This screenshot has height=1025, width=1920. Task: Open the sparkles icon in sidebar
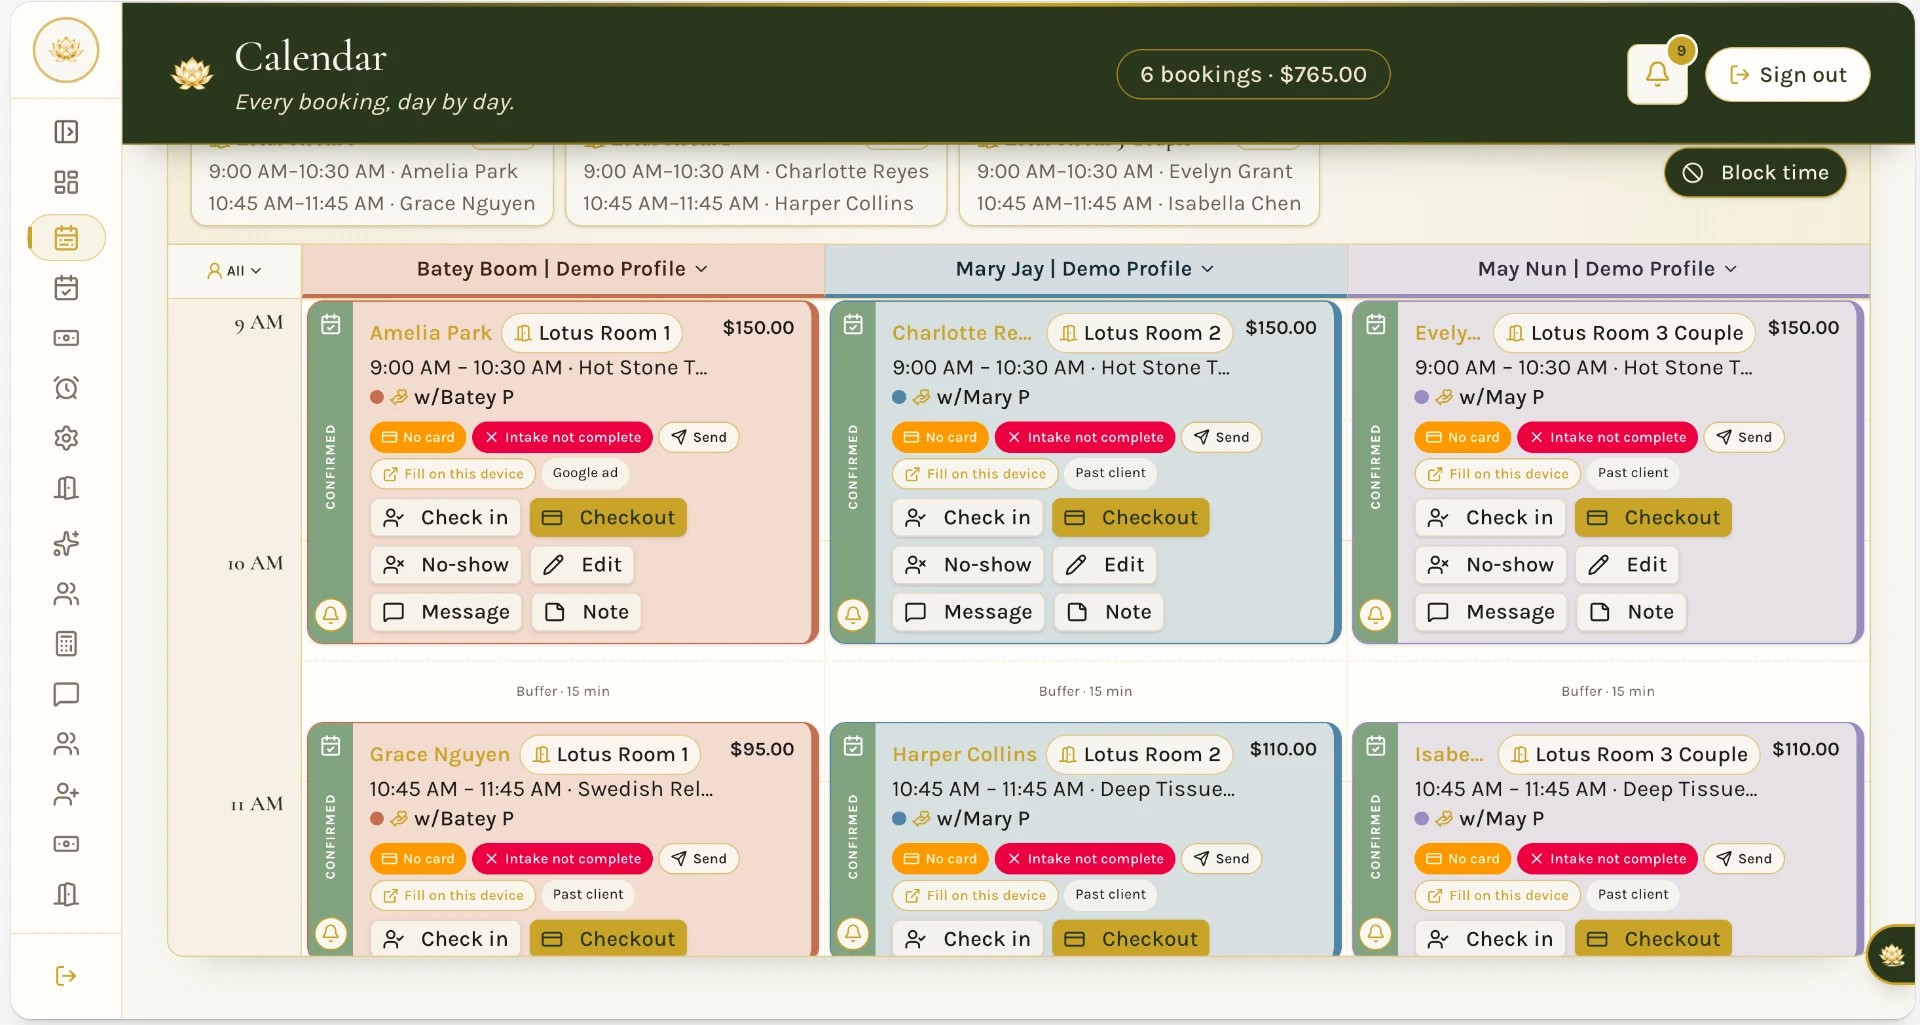click(66, 544)
